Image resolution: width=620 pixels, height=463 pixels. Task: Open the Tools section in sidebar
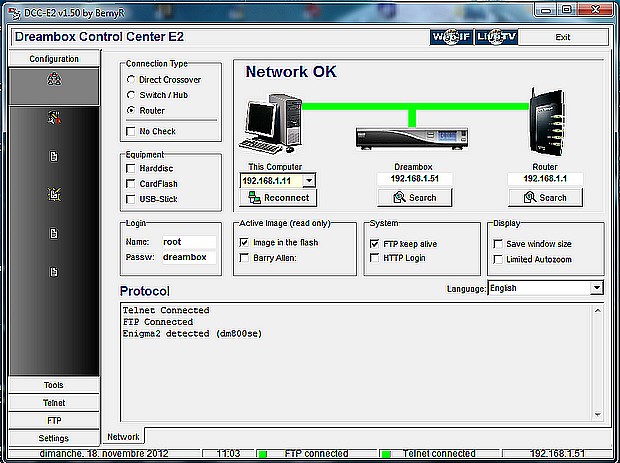tap(54, 385)
